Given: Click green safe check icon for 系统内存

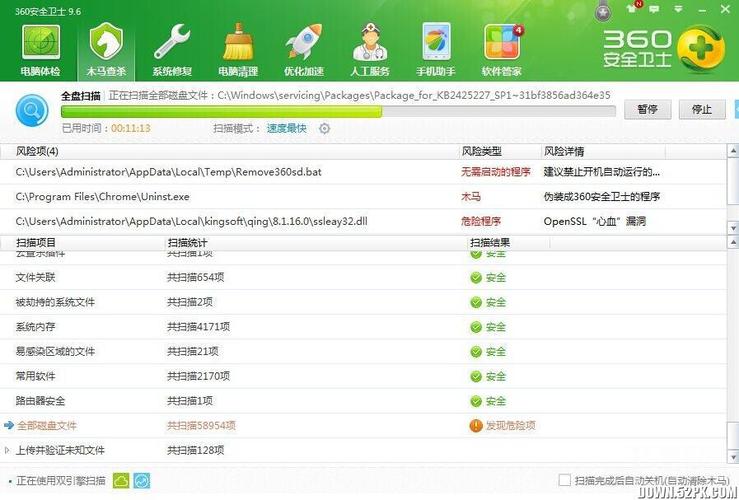Looking at the screenshot, I should [476, 327].
